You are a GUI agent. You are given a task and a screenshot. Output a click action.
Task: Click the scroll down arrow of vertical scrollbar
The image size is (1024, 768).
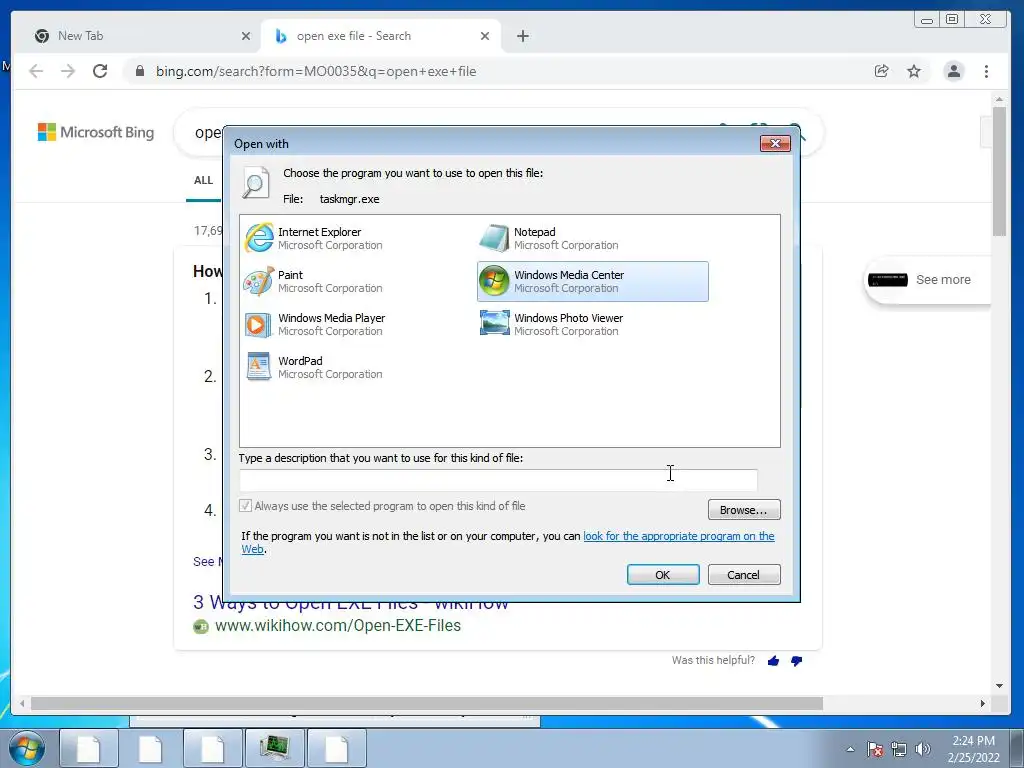pyautogui.click(x=999, y=686)
